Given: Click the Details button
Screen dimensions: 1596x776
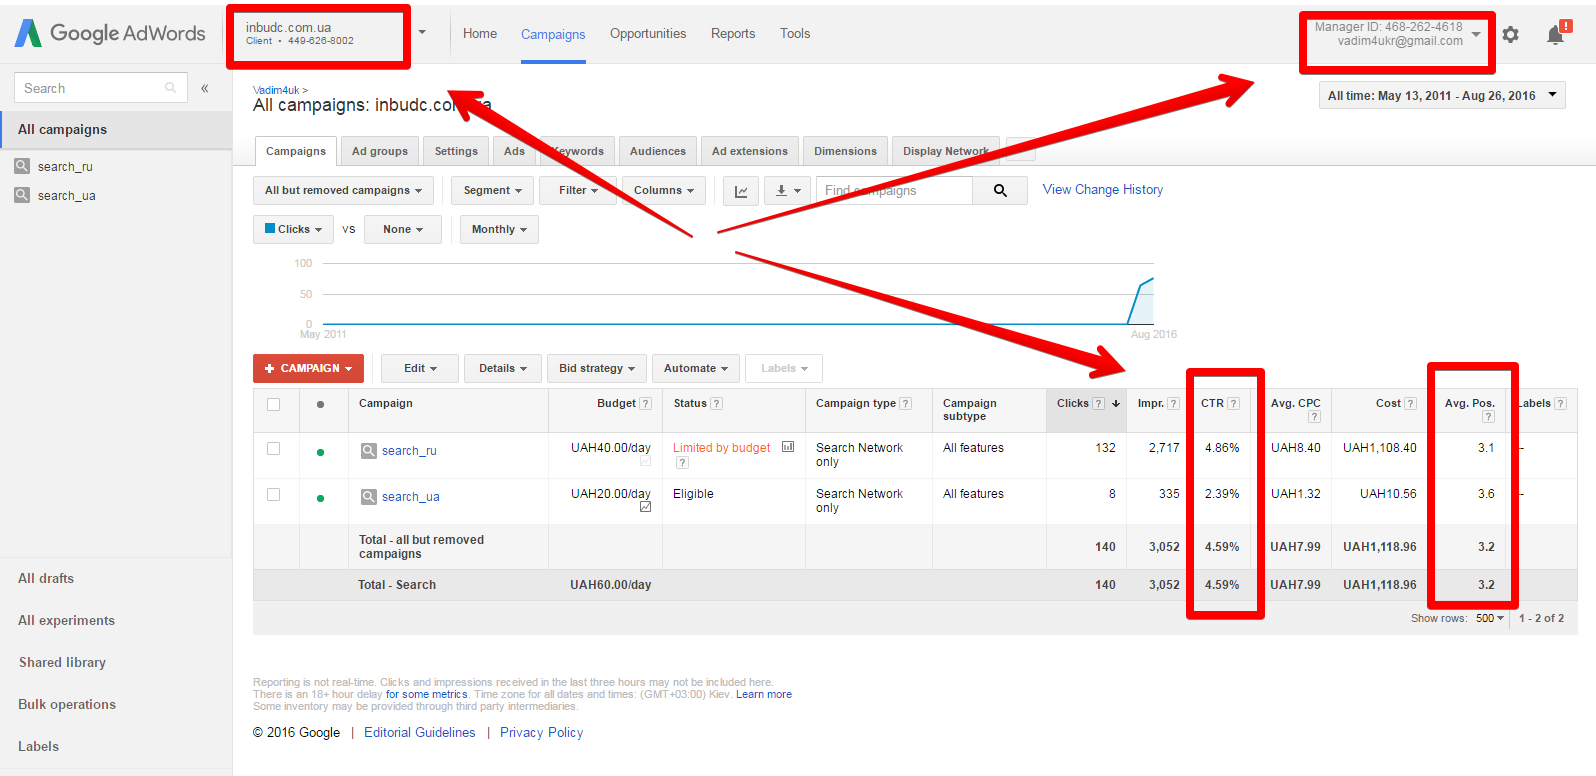Looking at the screenshot, I should pos(502,368).
